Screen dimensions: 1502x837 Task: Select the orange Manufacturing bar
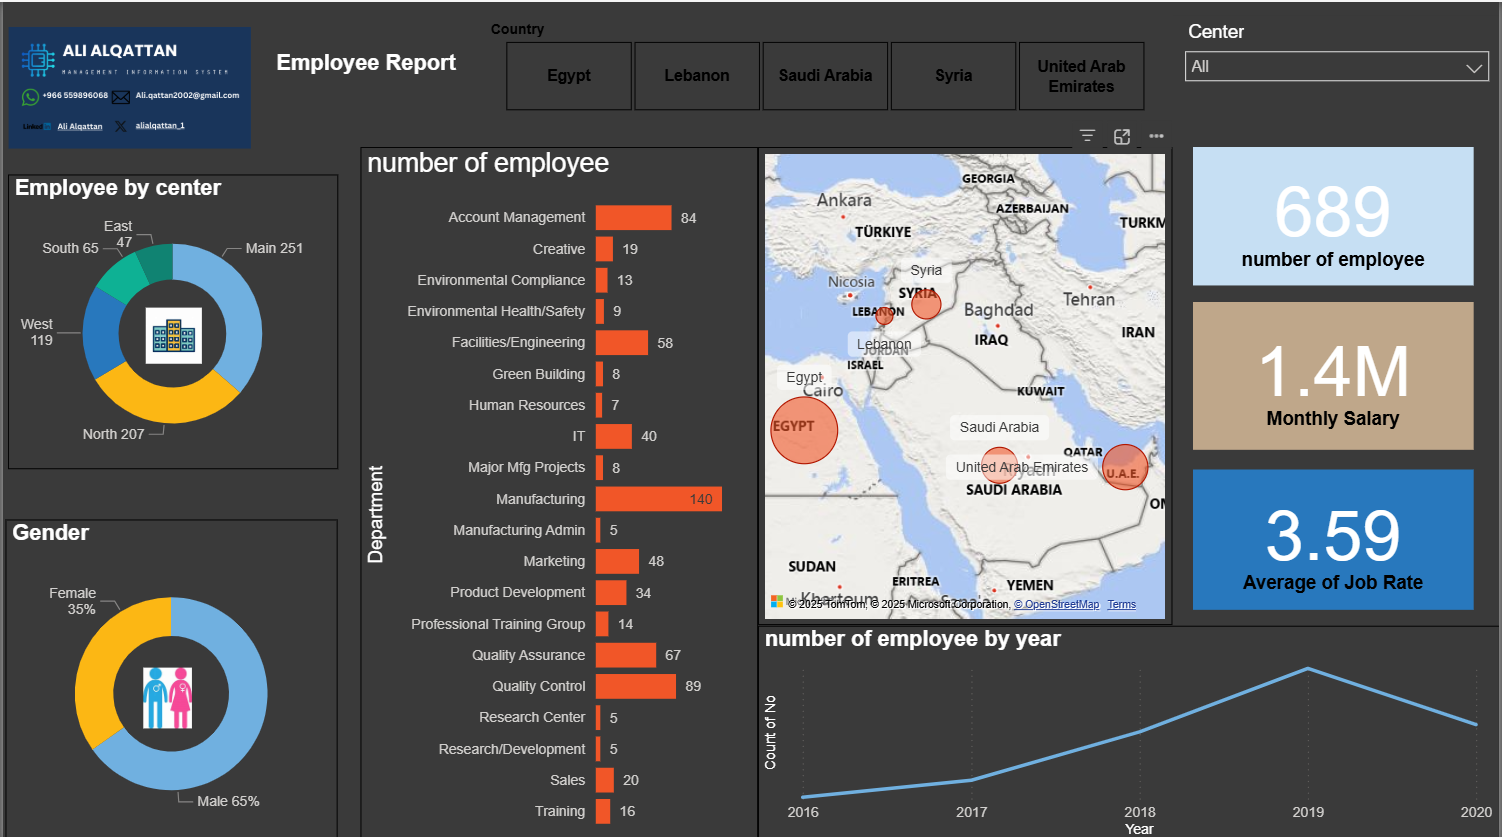click(658, 499)
